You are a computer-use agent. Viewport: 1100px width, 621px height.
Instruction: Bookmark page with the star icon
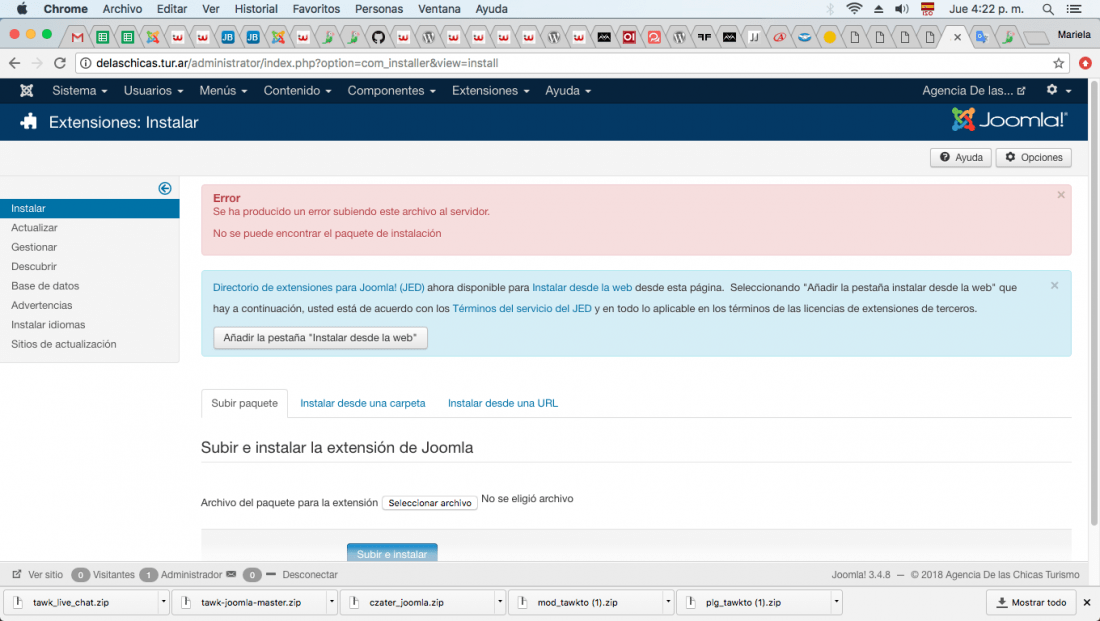pos(1058,63)
